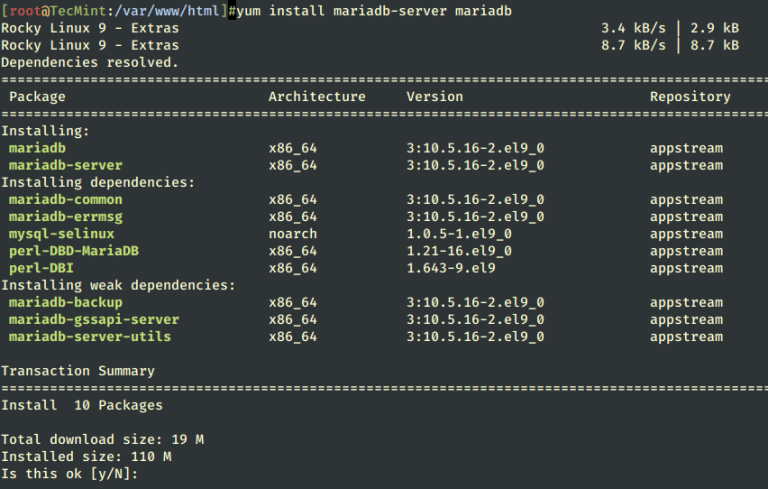The image size is (768, 489).
Task: Click the mariadb-common package name
Action: [65, 199]
